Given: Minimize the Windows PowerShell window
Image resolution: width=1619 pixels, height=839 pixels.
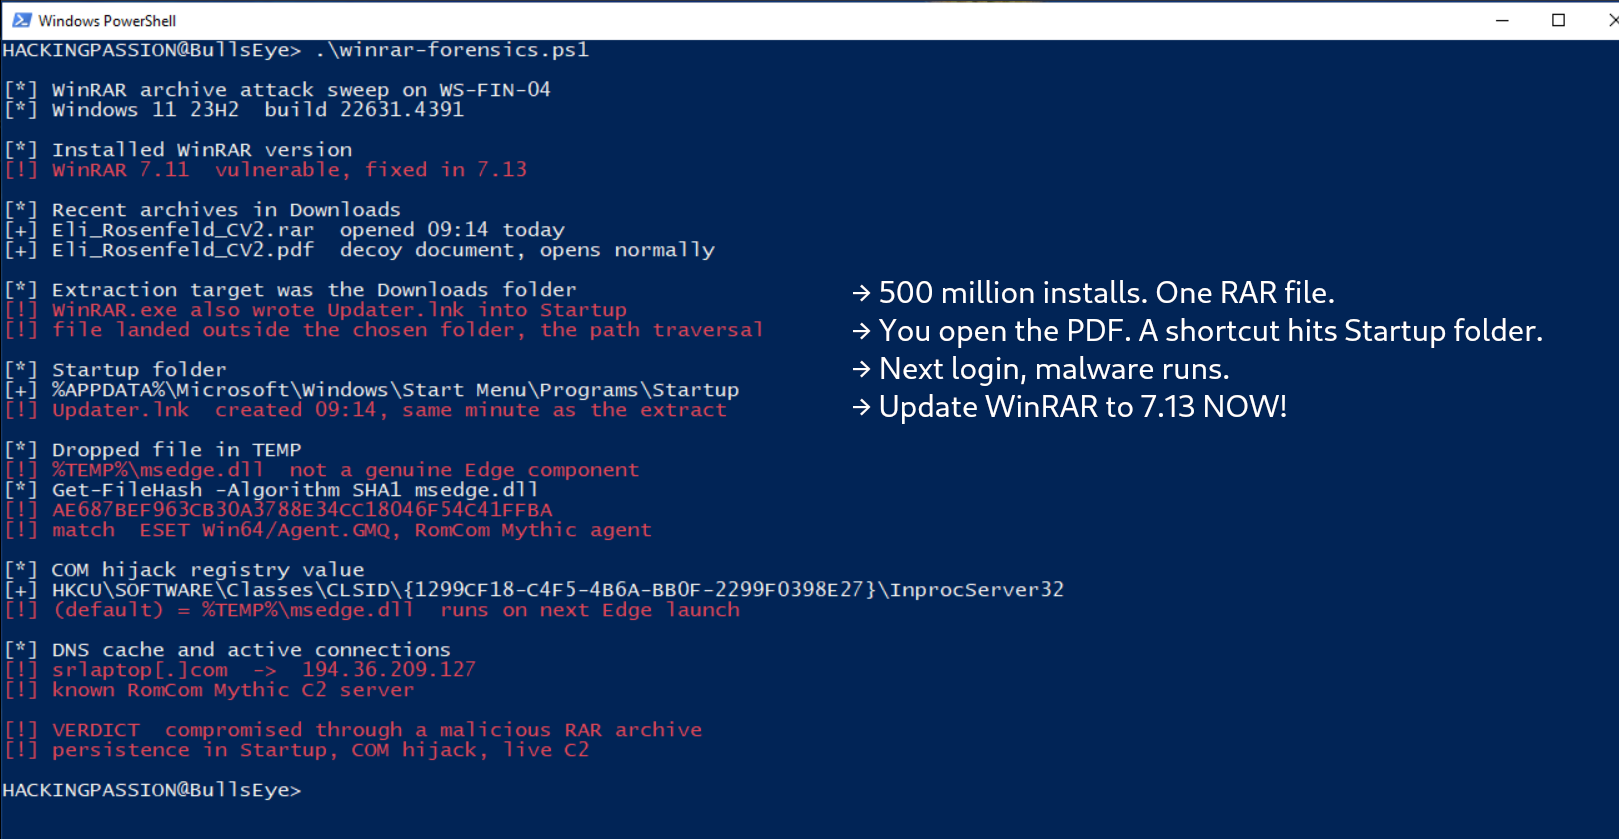Looking at the screenshot, I should coord(1502,20).
